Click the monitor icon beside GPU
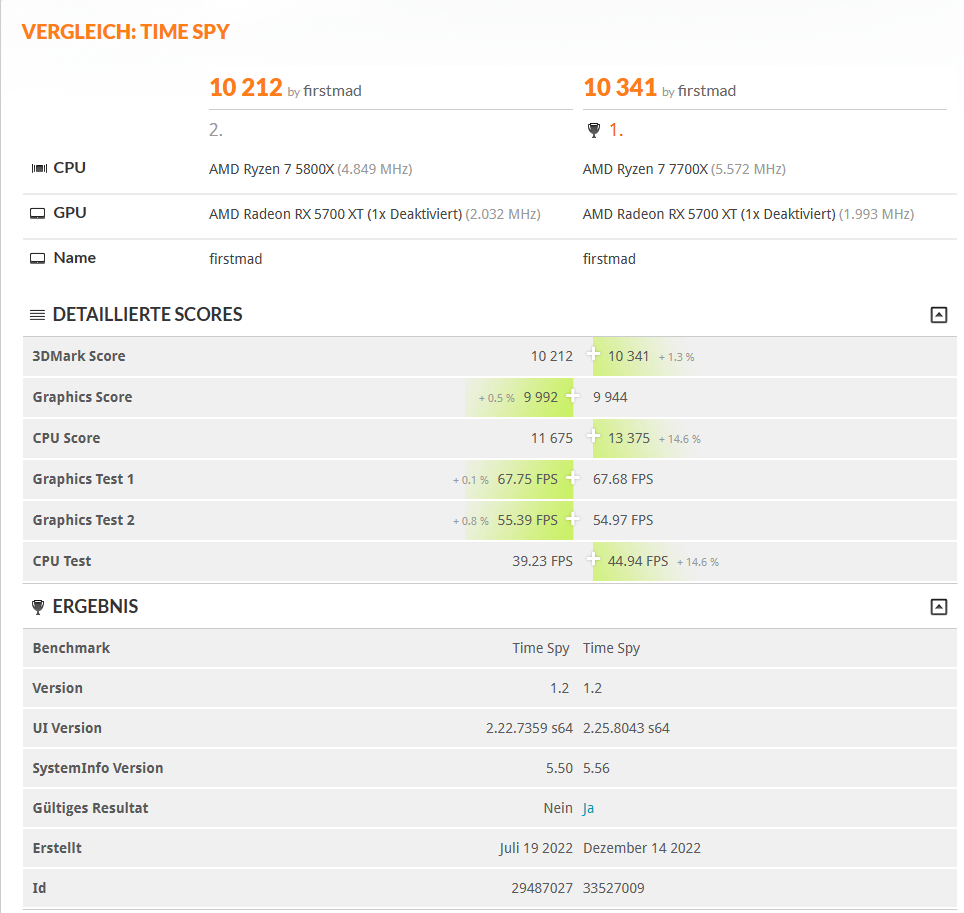The height and width of the screenshot is (913, 964). (38, 213)
